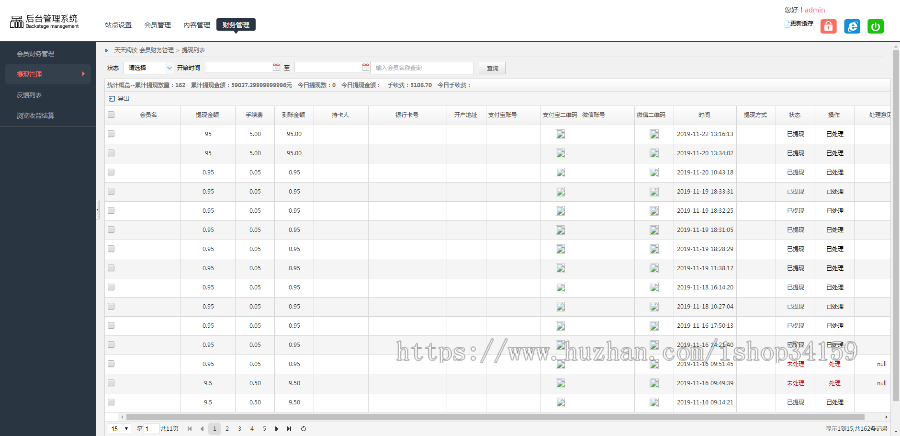Open WeChat QR image in 16:14:20 row
The width and height of the screenshot is (900, 436).
(654, 287)
